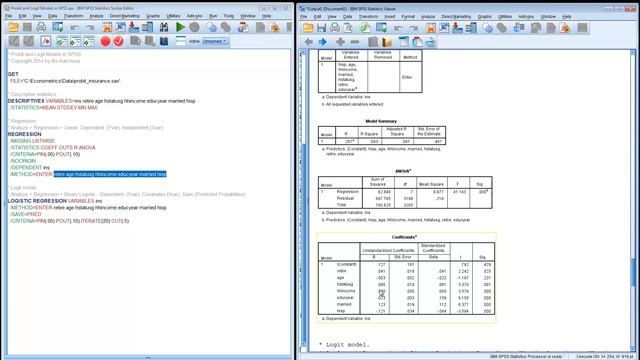Click the Go to Data icon in the Viewer
The image size is (640, 360).
point(431,28)
